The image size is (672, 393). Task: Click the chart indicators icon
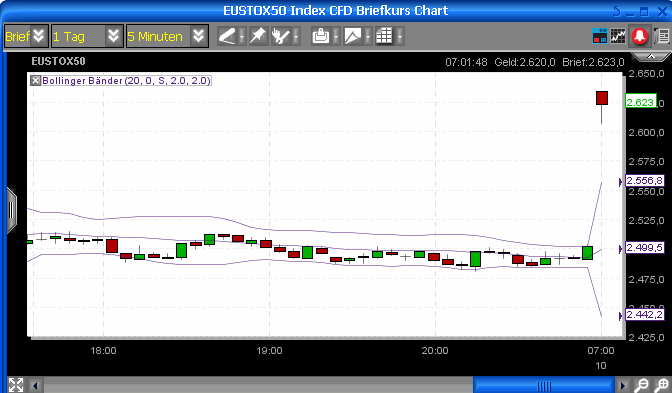618,36
